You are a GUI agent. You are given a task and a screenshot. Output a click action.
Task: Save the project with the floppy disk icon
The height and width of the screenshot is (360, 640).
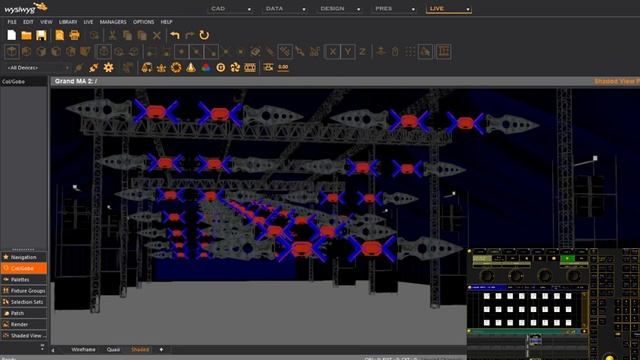[x=41, y=36]
